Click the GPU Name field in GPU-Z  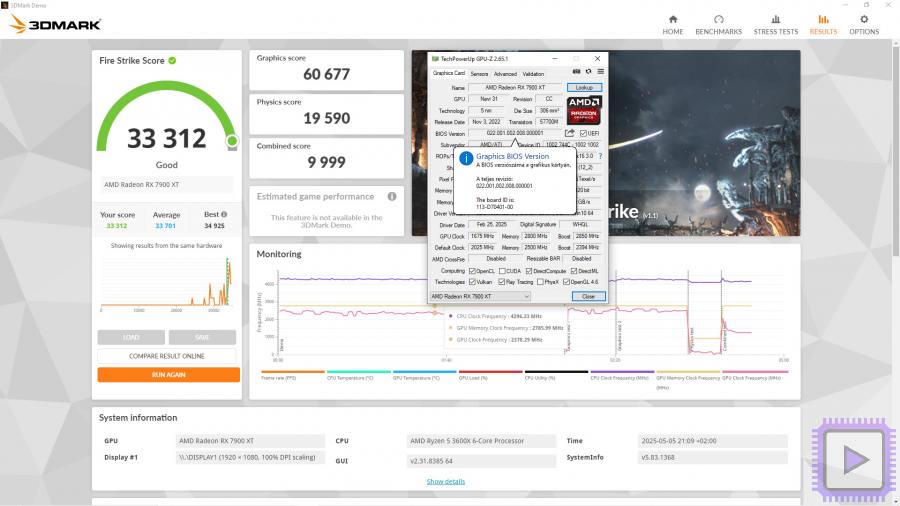pyautogui.click(x=515, y=88)
